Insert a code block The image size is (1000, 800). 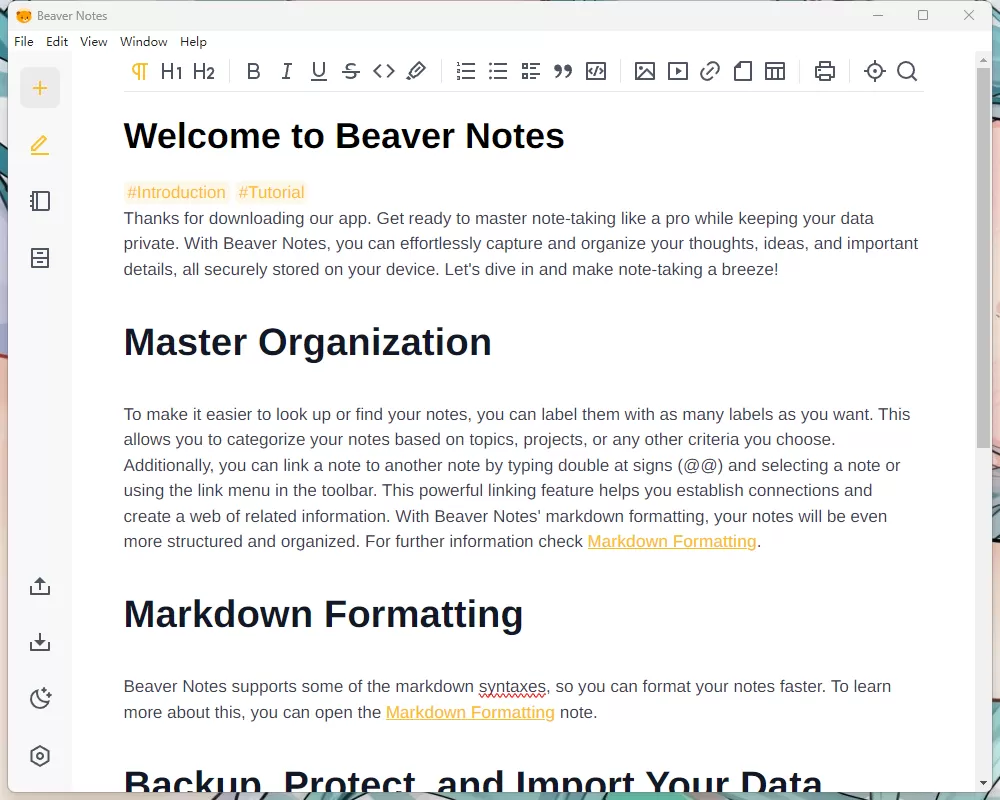pos(596,71)
